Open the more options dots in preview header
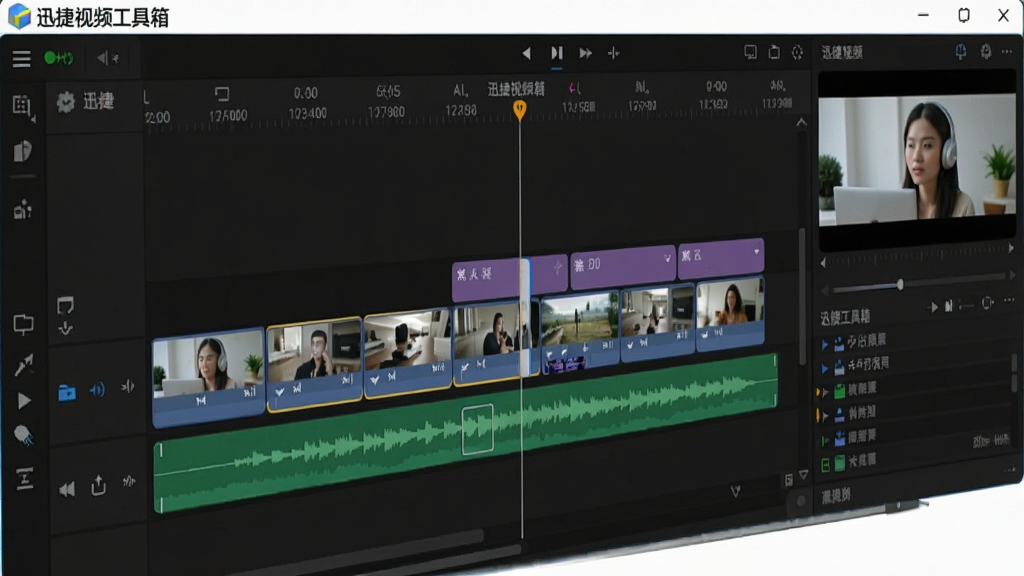Image resolution: width=1024 pixels, height=576 pixels. coord(1008,51)
